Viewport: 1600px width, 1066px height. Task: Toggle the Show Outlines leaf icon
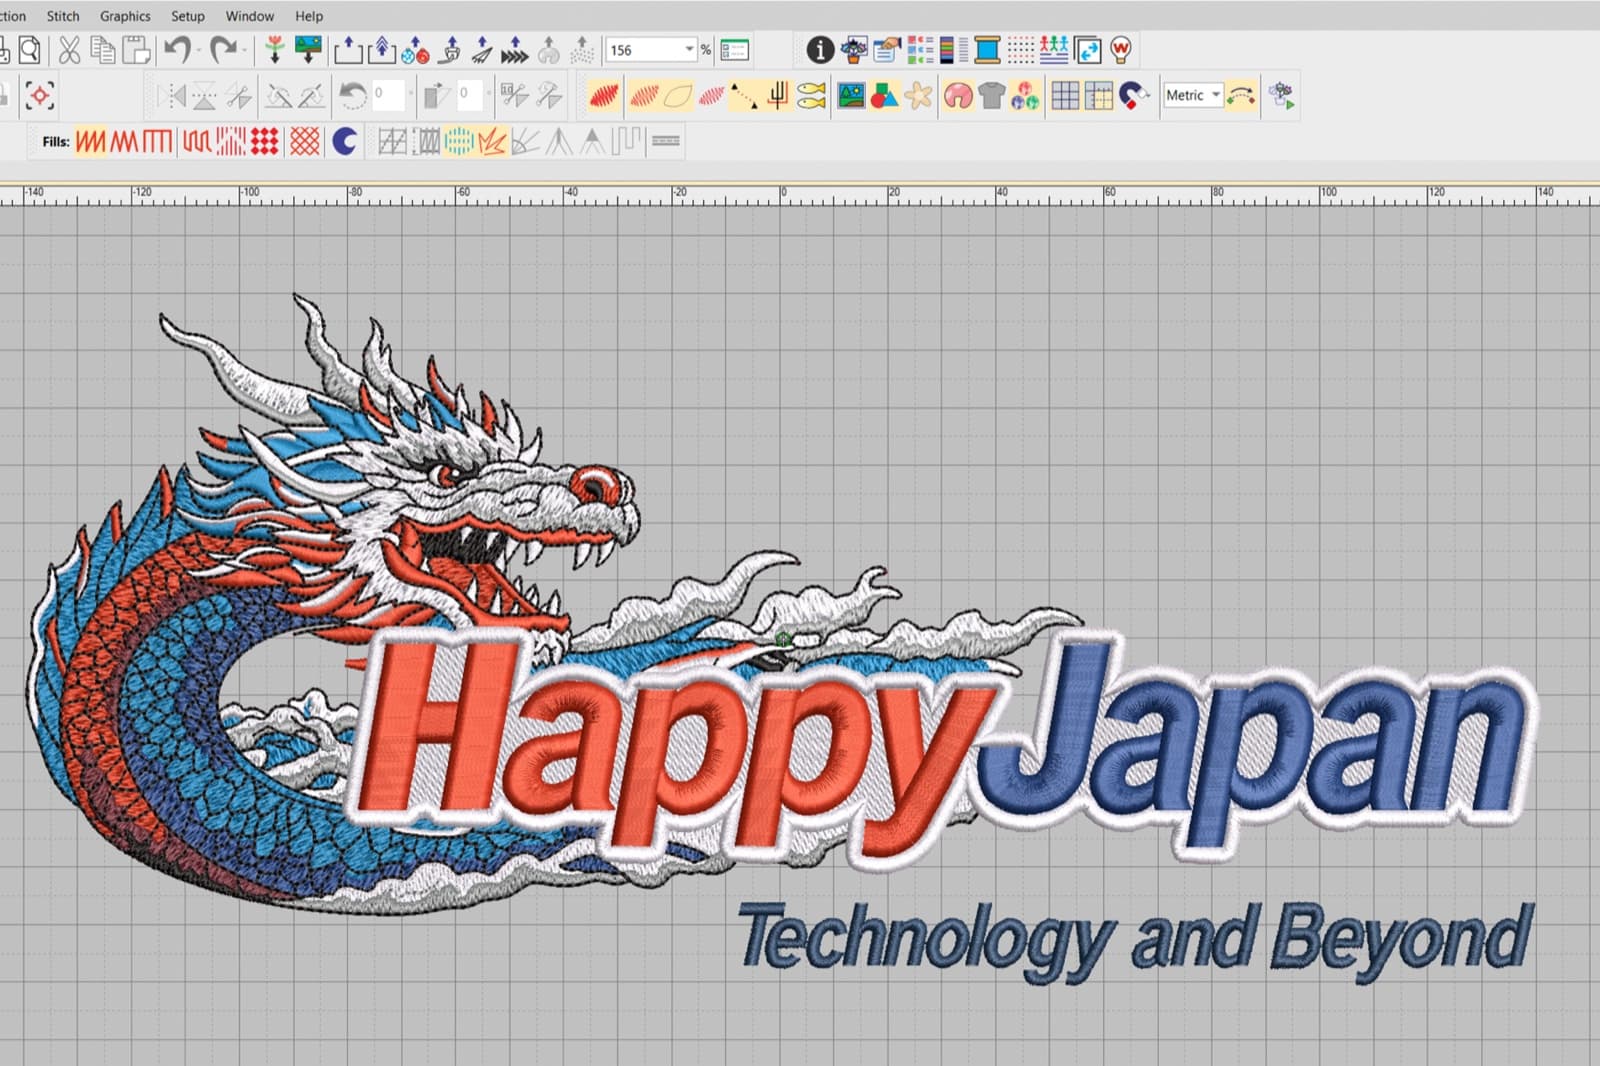tap(678, 96)
